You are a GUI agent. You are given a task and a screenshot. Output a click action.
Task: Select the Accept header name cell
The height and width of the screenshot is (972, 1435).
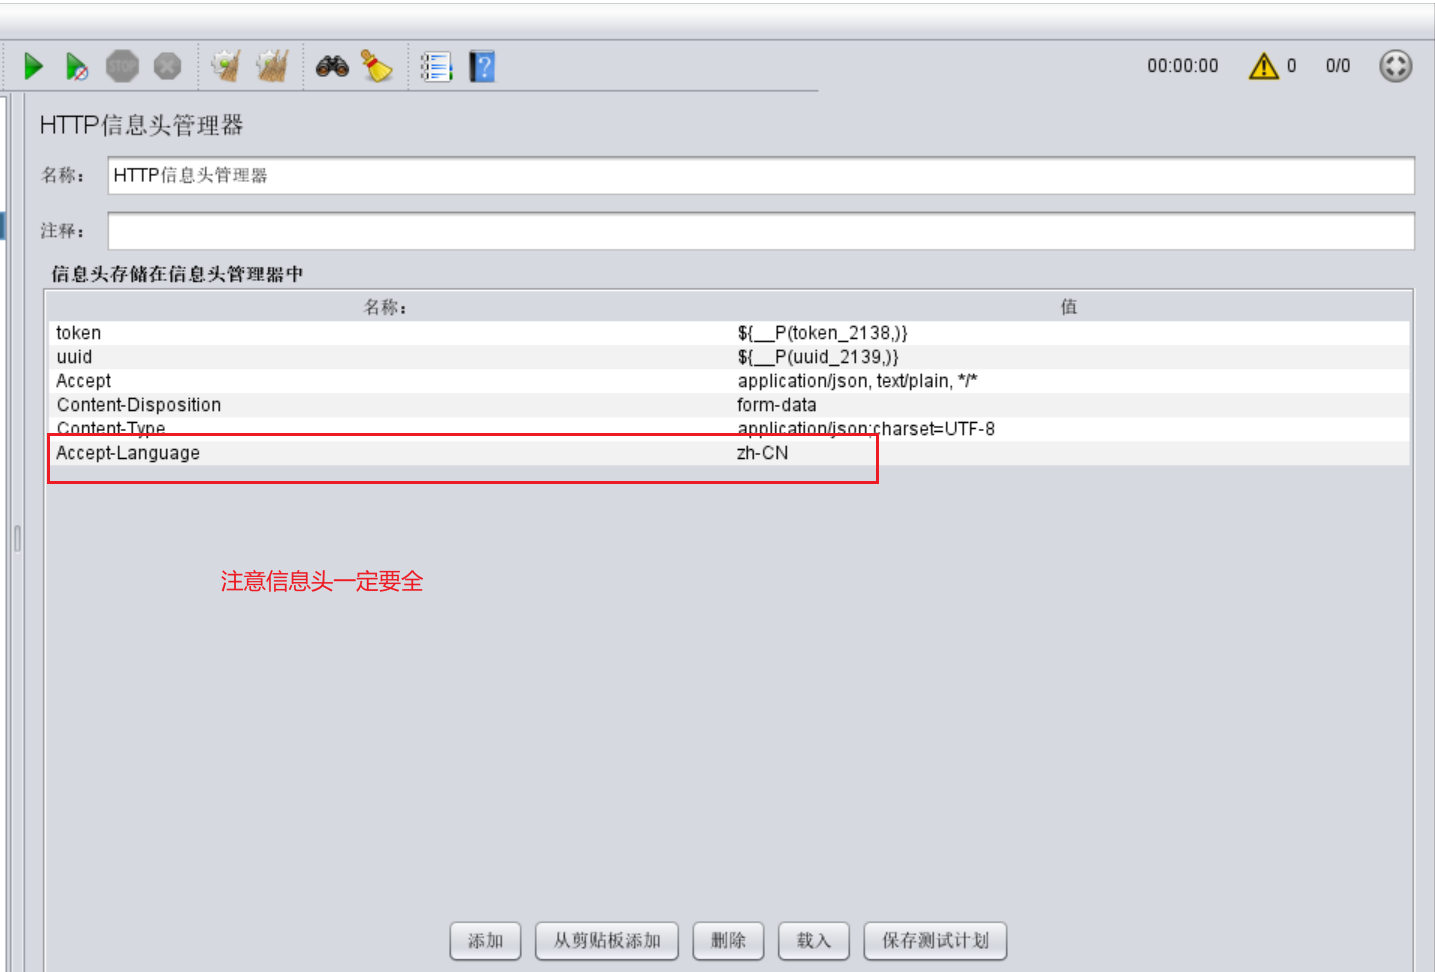(390, 381)
